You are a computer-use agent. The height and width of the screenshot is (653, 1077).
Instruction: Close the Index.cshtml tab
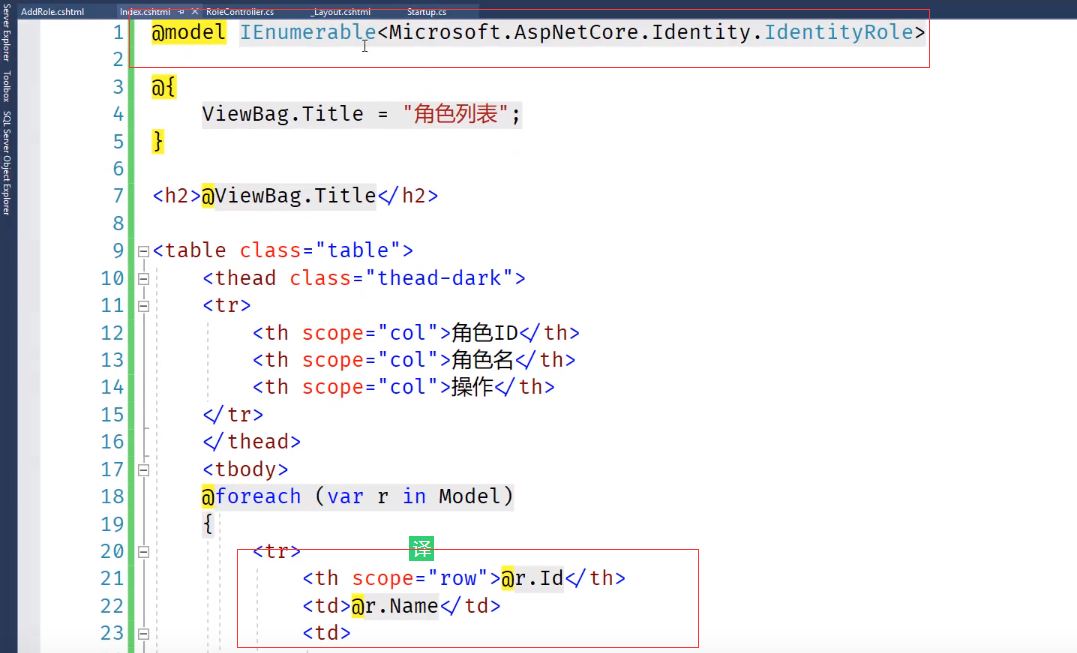[195, 12]
